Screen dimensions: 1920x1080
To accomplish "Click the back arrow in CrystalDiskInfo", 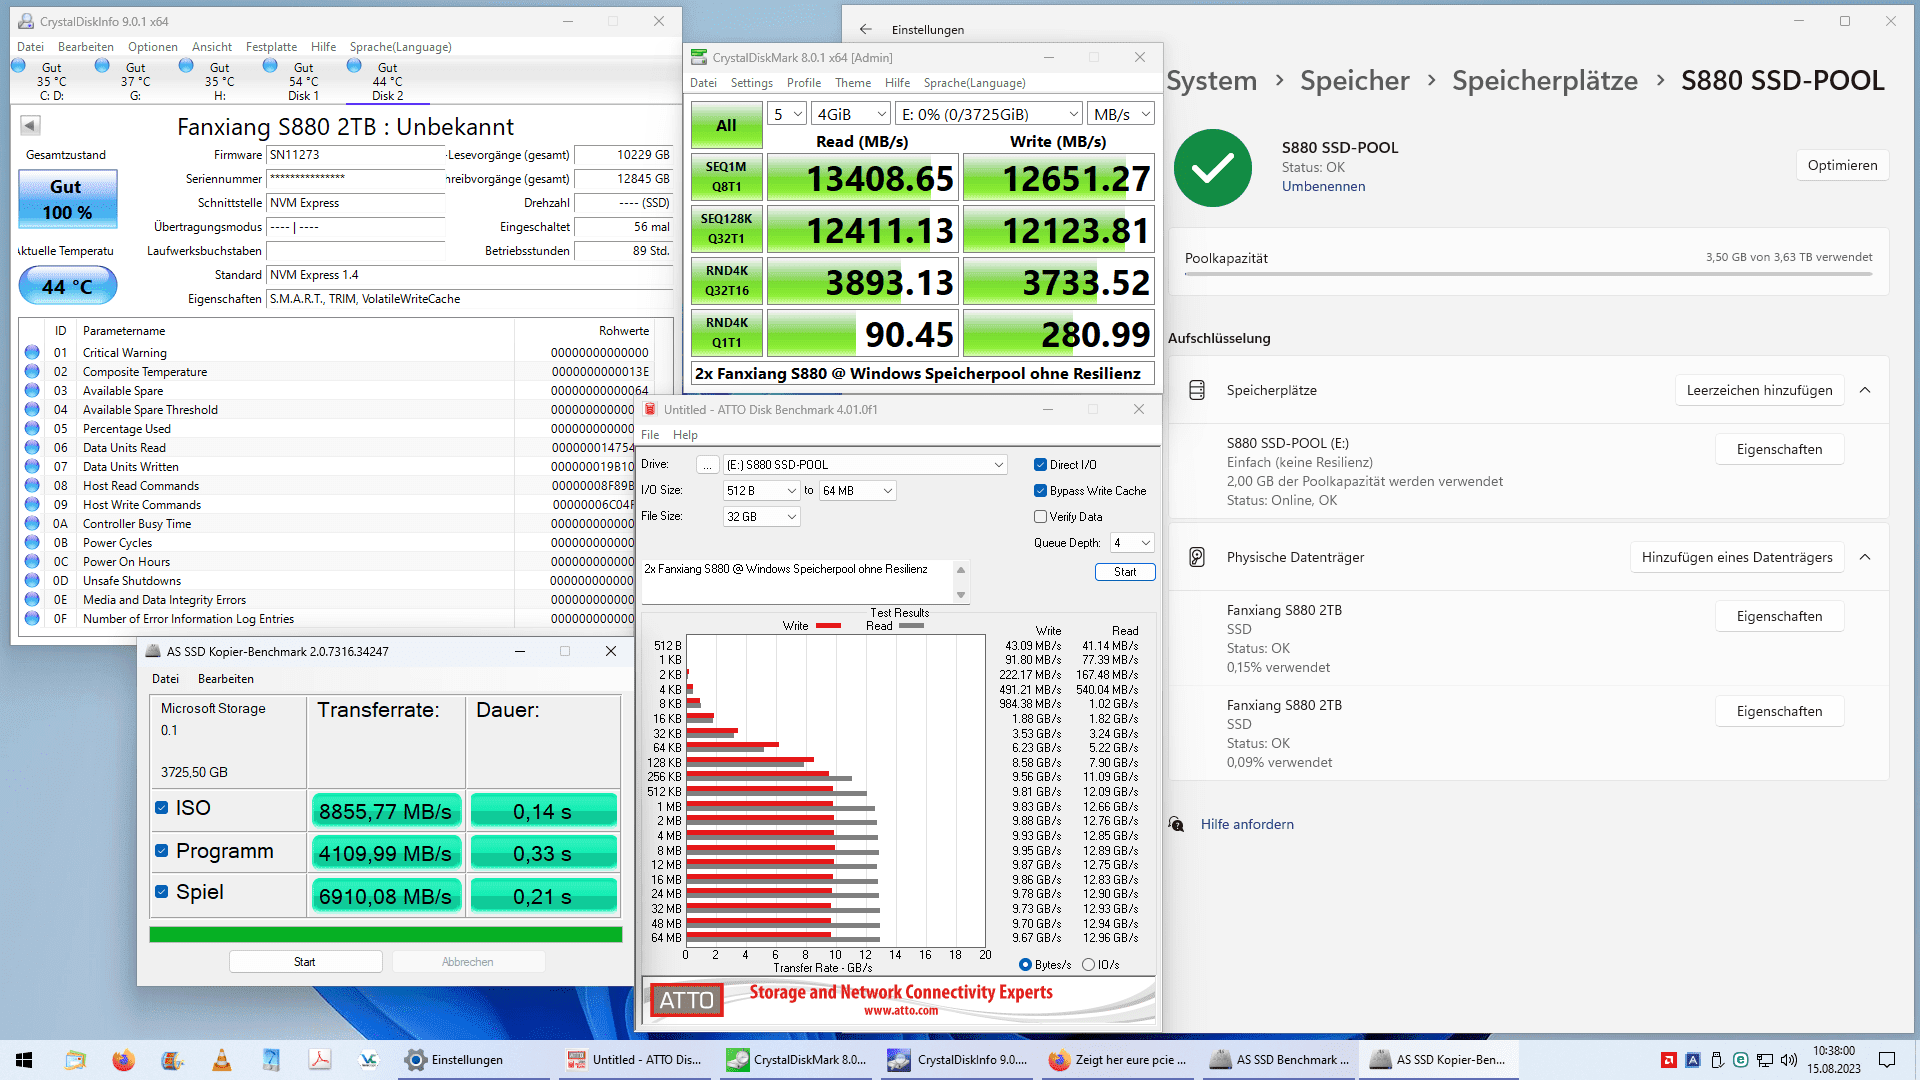I will tap(30, 126).
